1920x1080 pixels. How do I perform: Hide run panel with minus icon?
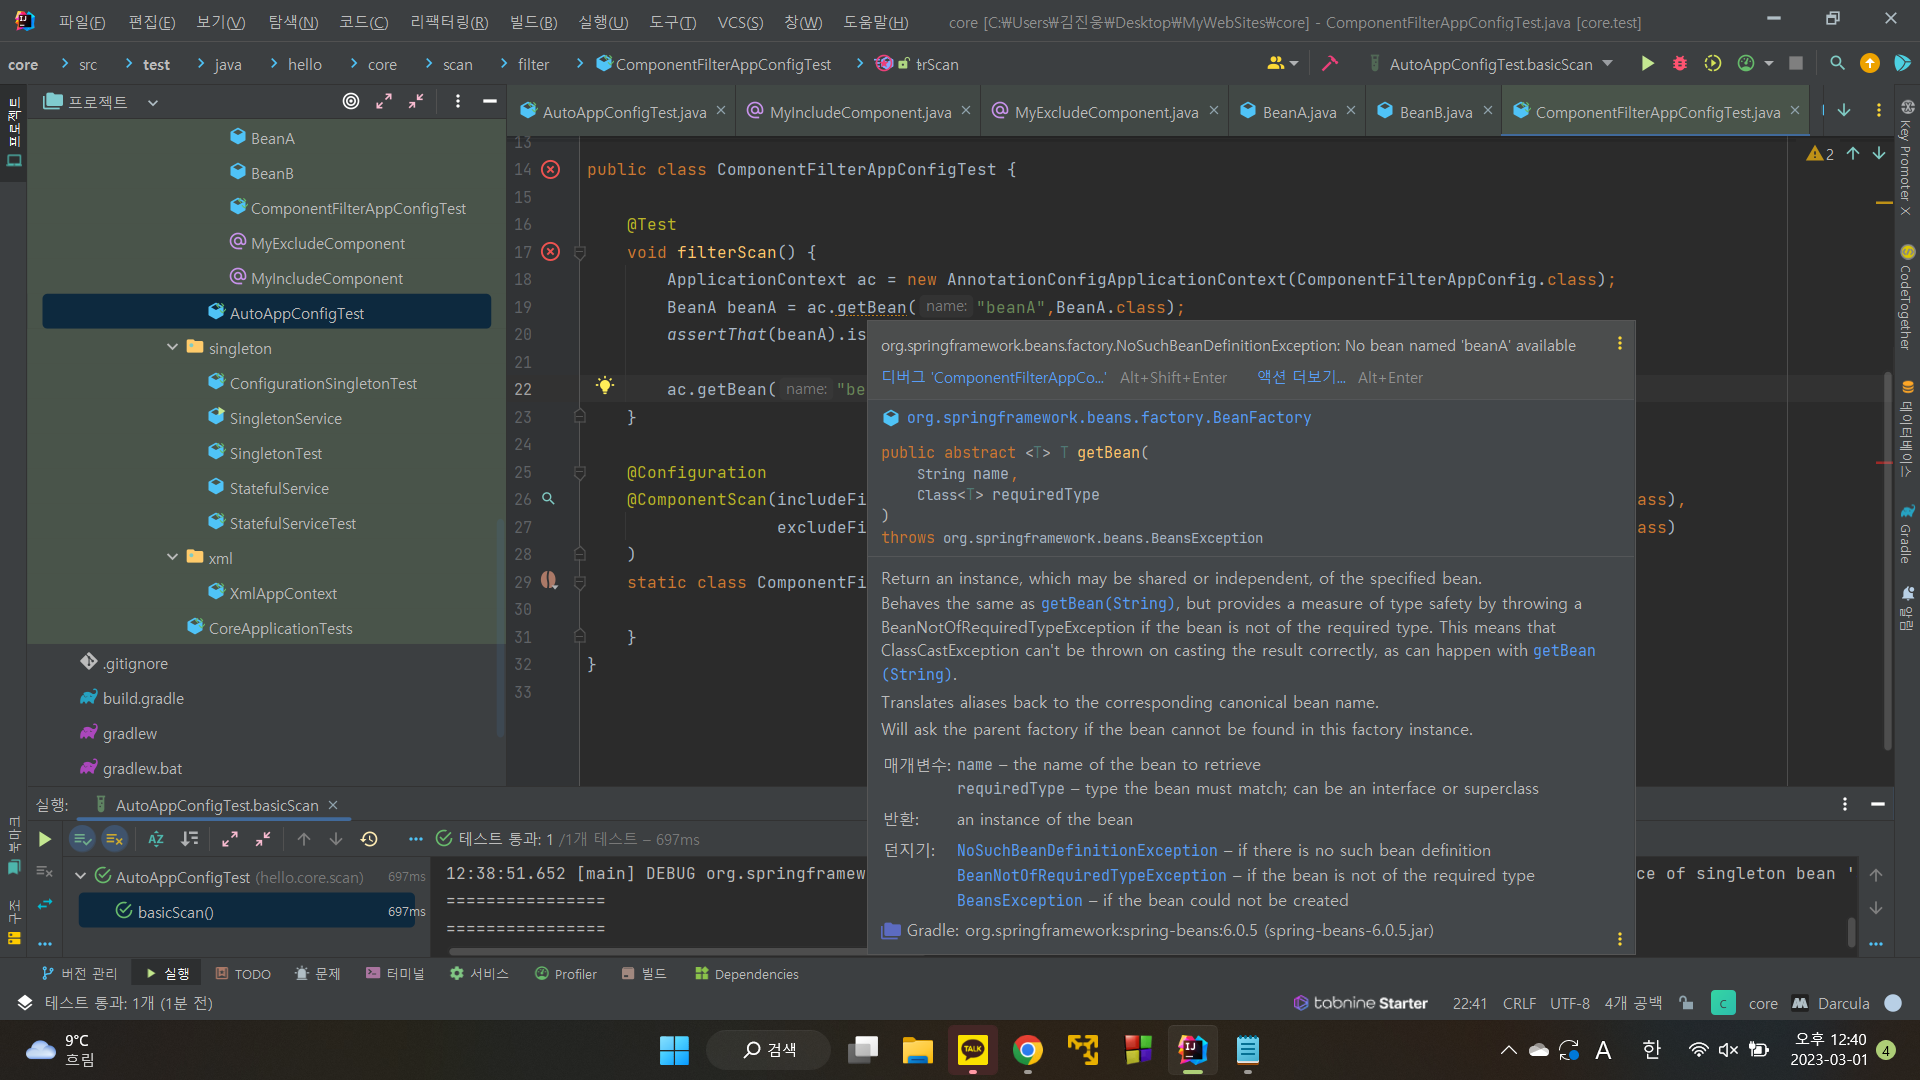click(x=1878, y=804)
